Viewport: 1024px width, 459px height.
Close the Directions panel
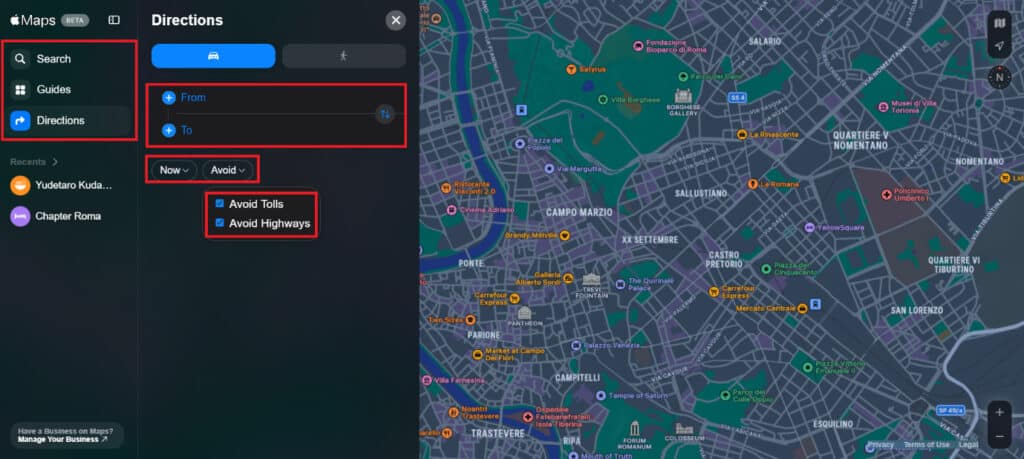[395, 20]
